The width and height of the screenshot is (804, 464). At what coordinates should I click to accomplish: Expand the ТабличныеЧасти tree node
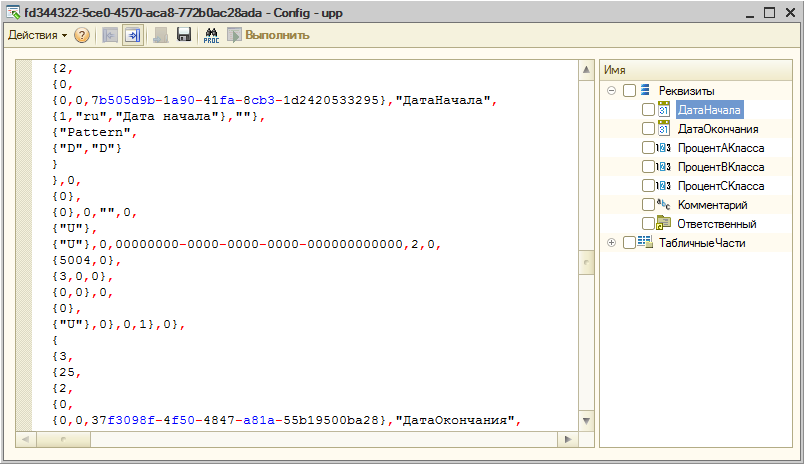point(611,243)
